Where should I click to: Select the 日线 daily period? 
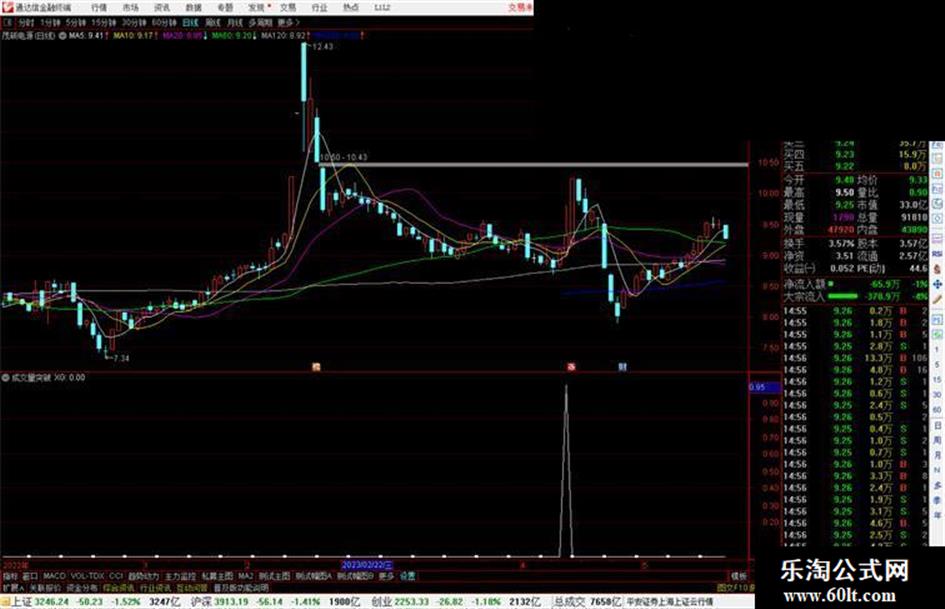click(x=190, y=23)
